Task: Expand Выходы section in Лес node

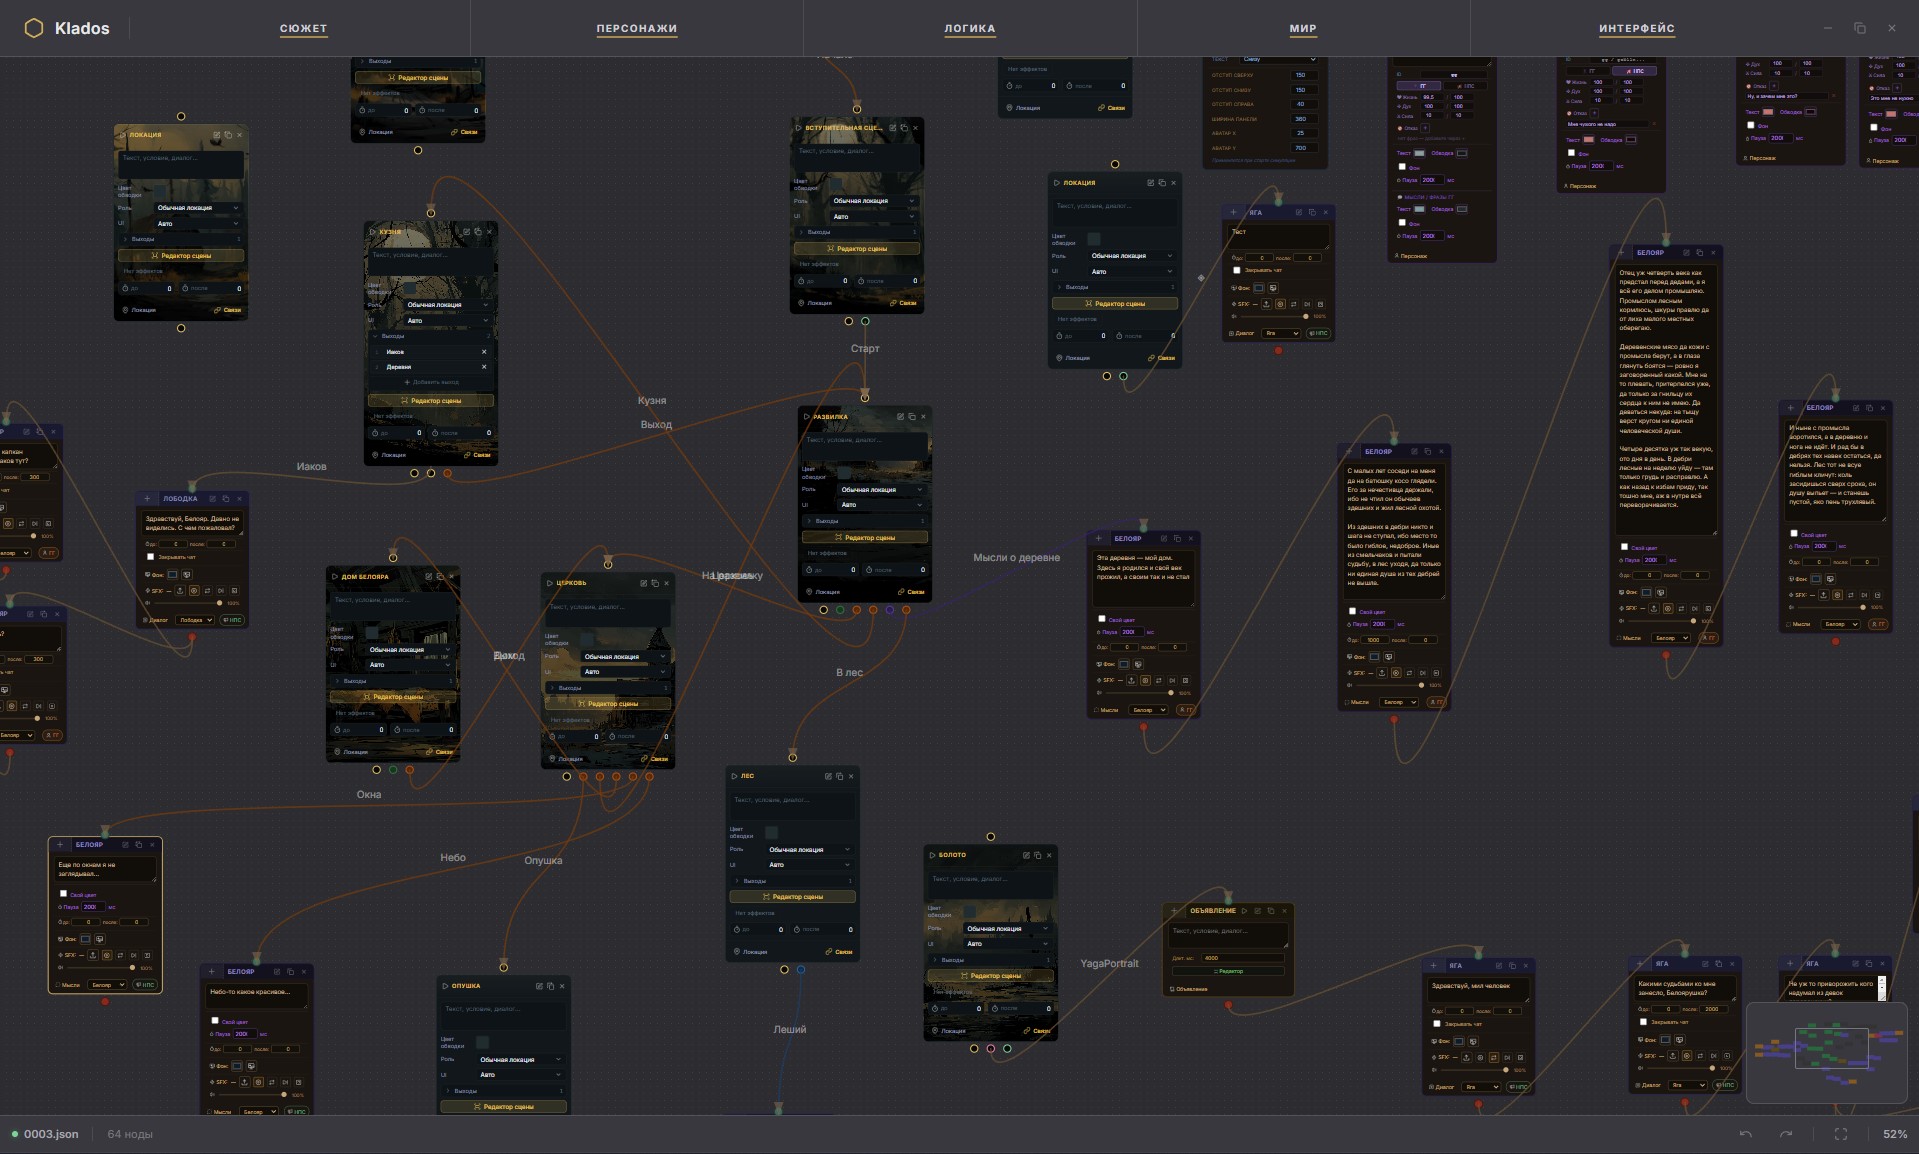Action: 792,881
